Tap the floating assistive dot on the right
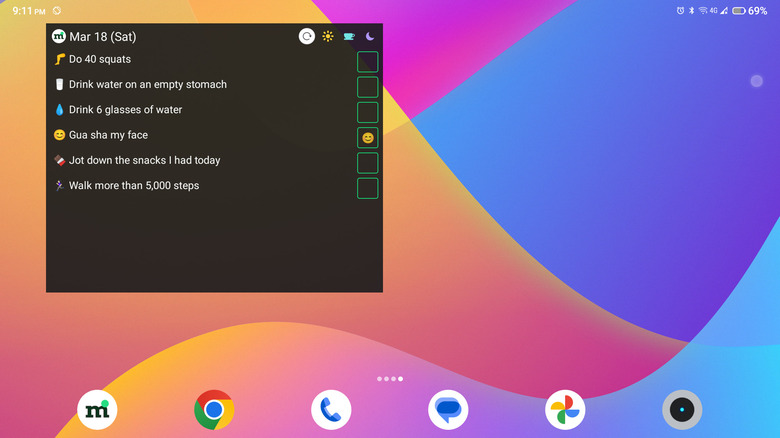 757,81
